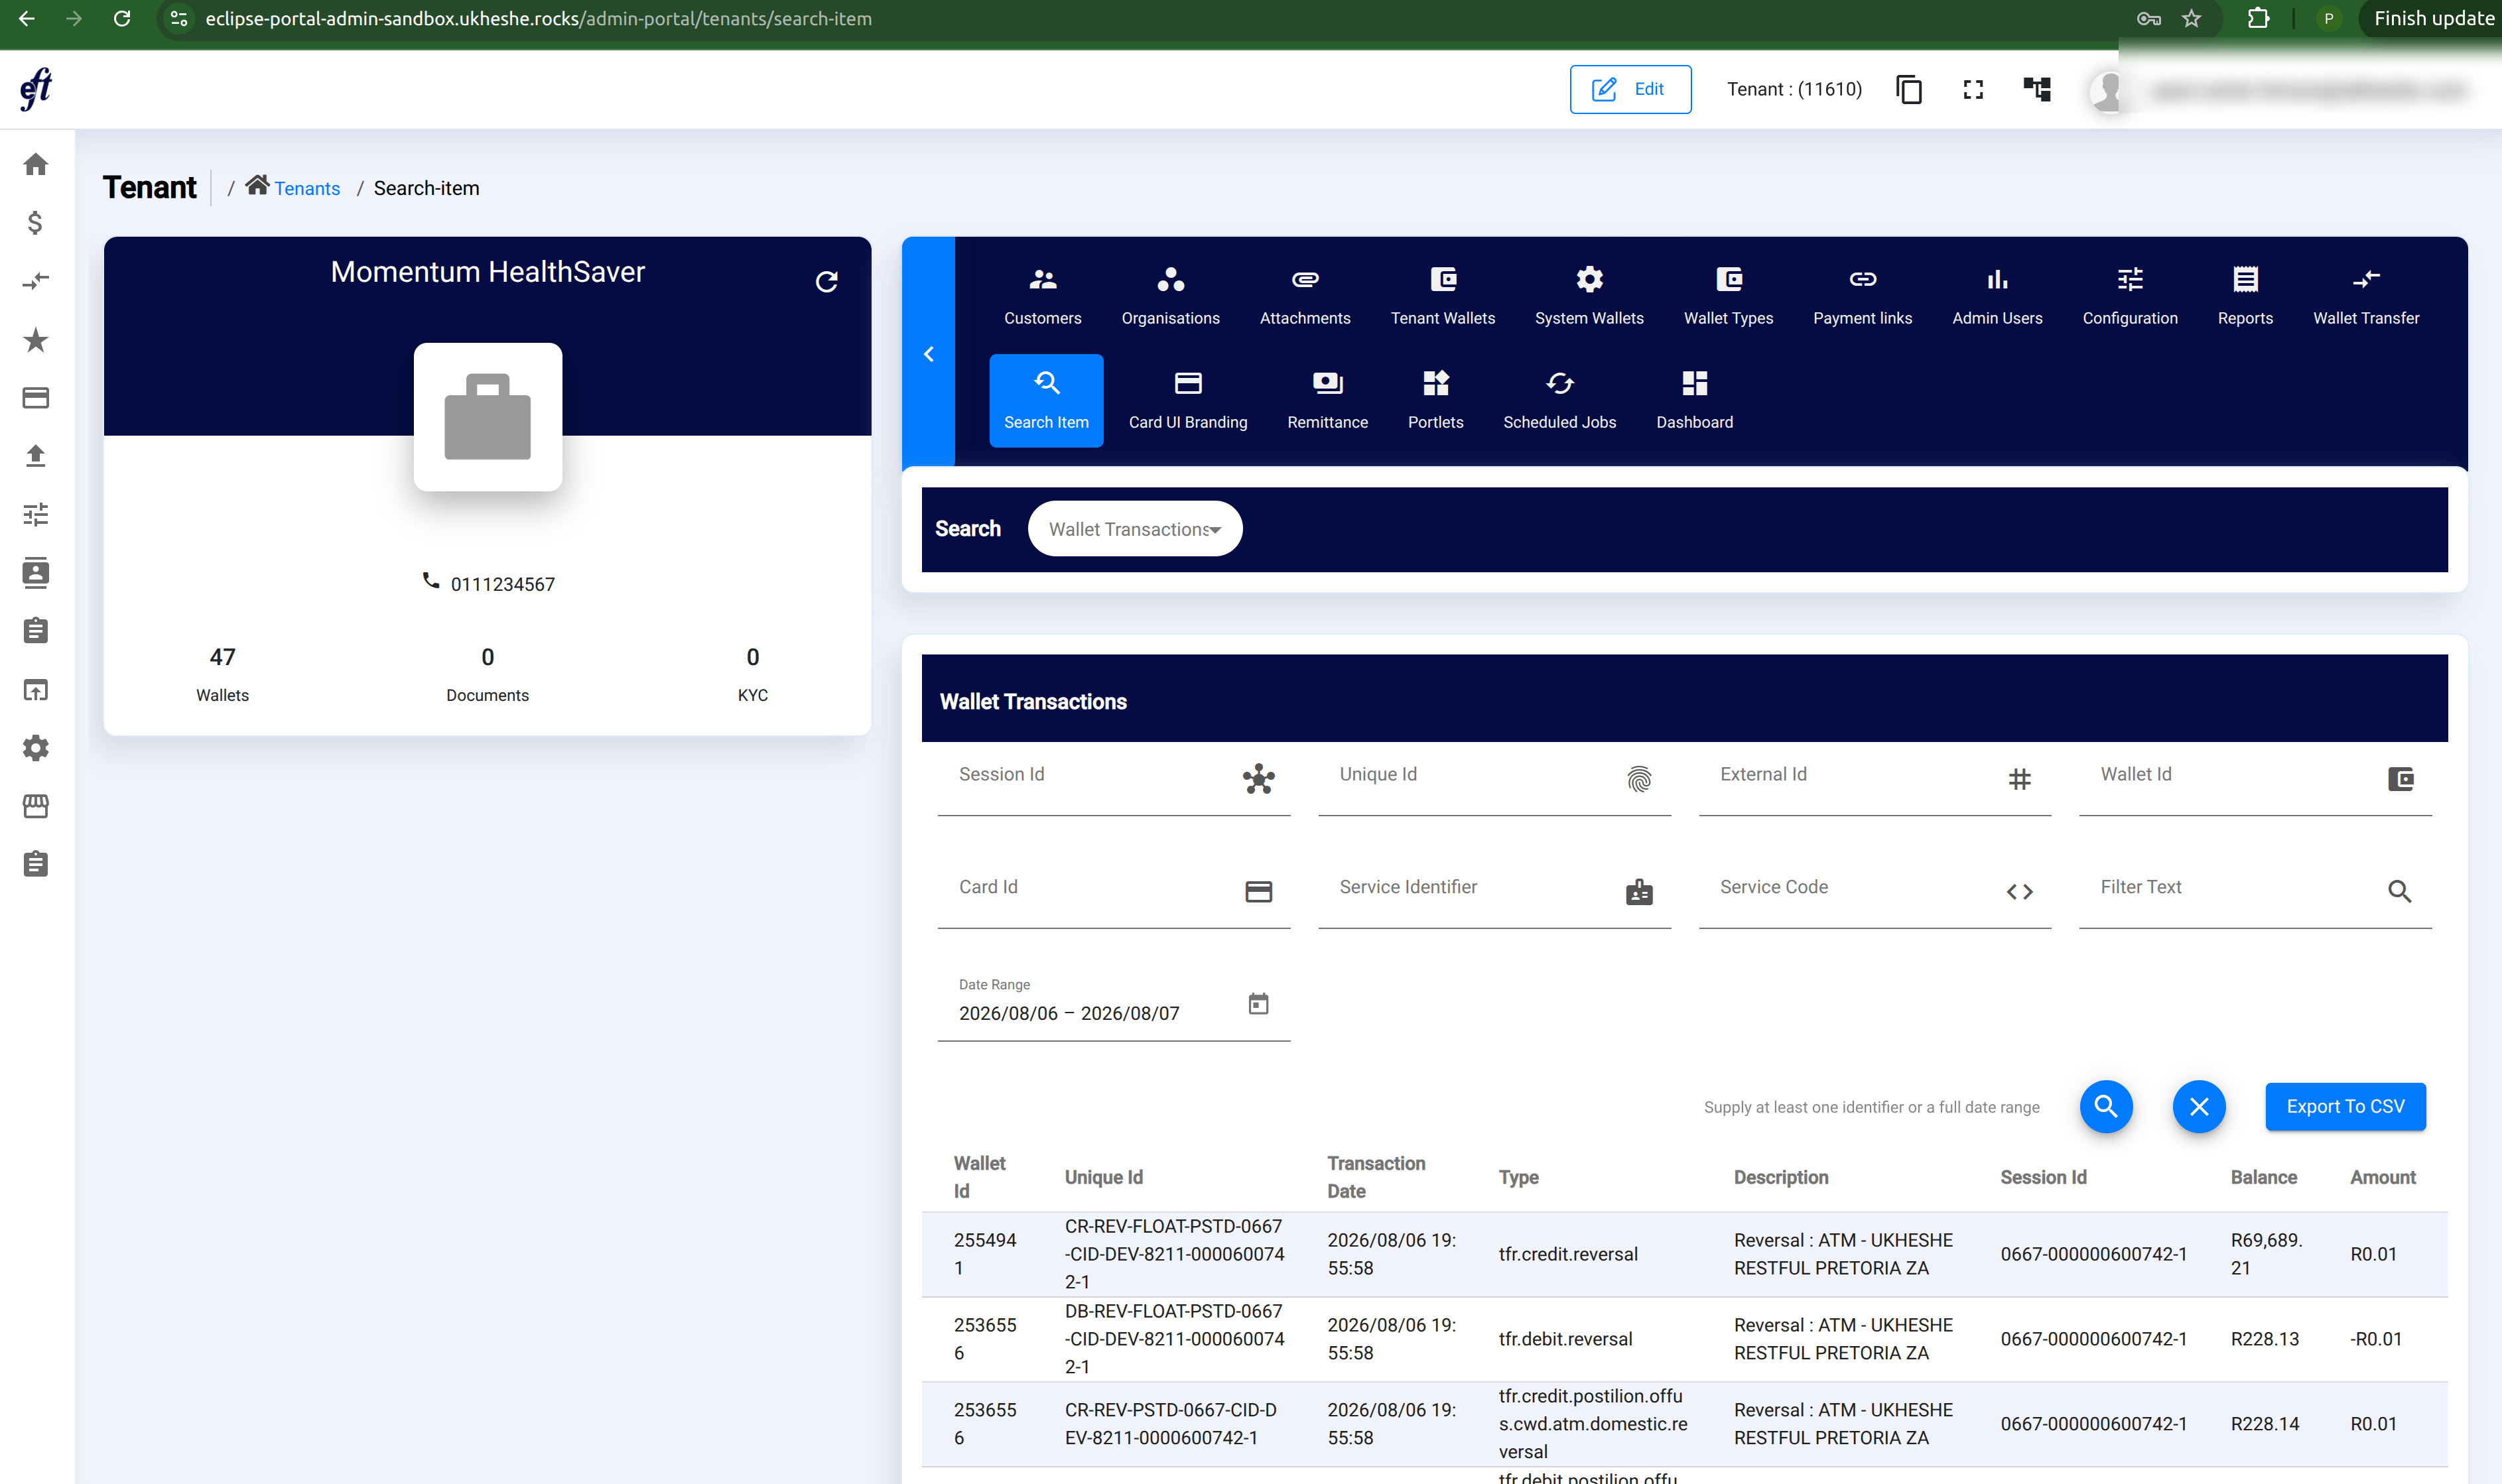Image resolution: width=2502 pixels, height=1484 pixels.
Task: Go back to the previous browser page
Action: click(27, 18)
